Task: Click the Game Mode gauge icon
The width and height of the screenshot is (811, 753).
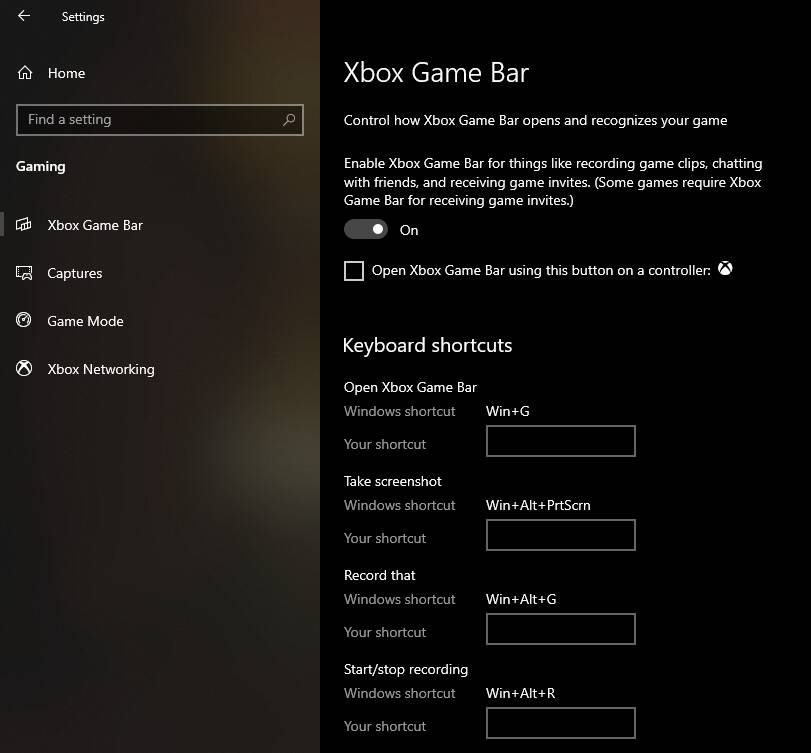Action: (24, 320)
